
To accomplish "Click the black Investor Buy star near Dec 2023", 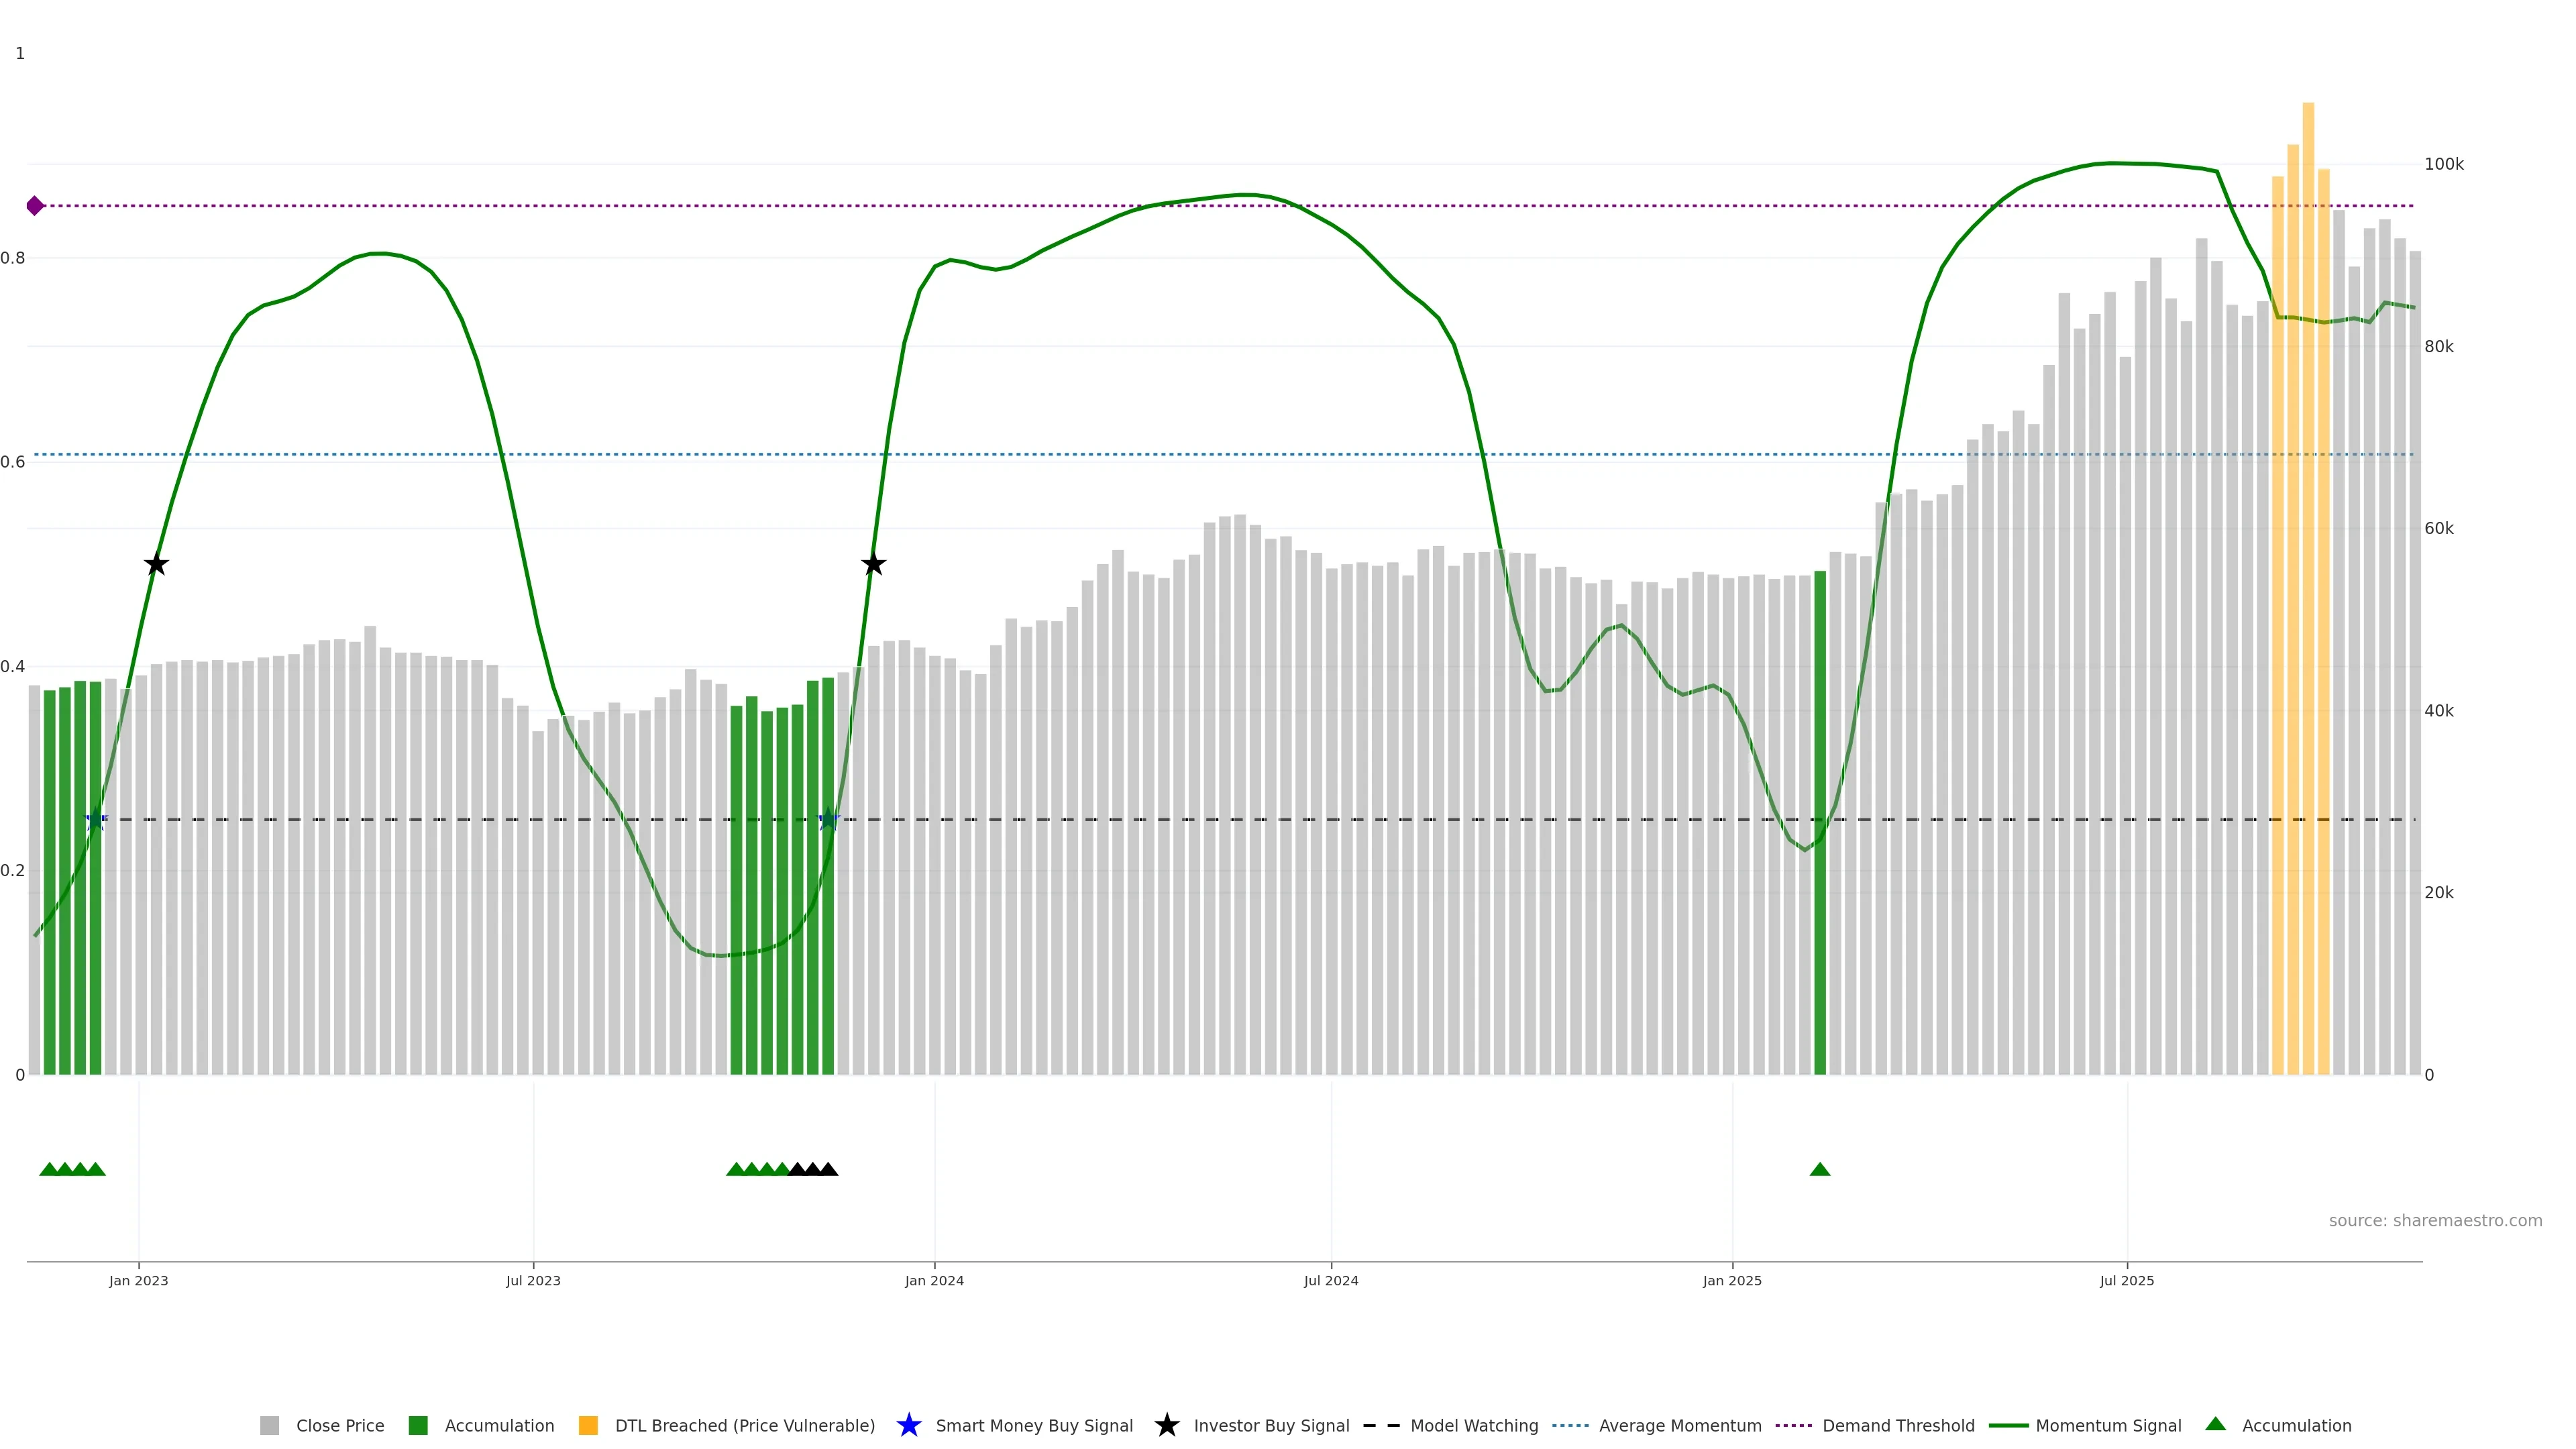I will 873,565.
